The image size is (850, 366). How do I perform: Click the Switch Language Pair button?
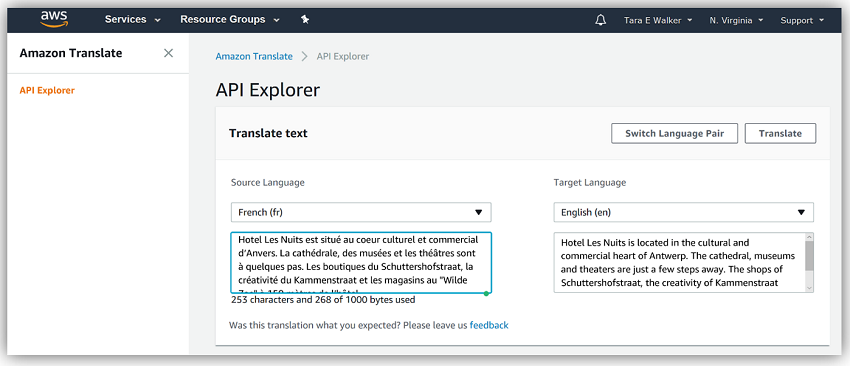(674, 133)
